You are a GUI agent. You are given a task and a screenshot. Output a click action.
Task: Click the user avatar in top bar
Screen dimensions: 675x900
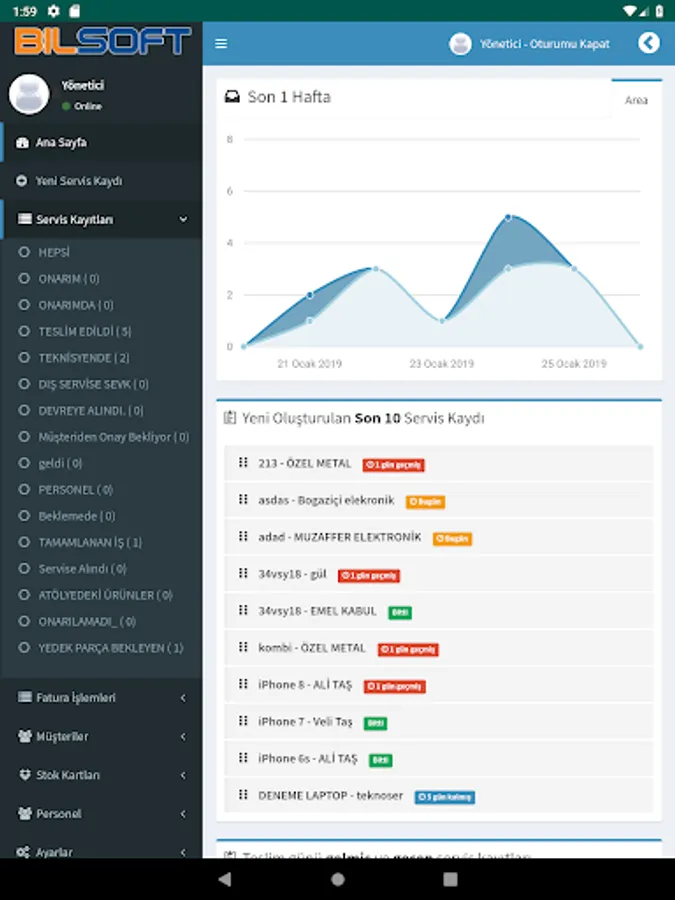(x=460, y=44)
